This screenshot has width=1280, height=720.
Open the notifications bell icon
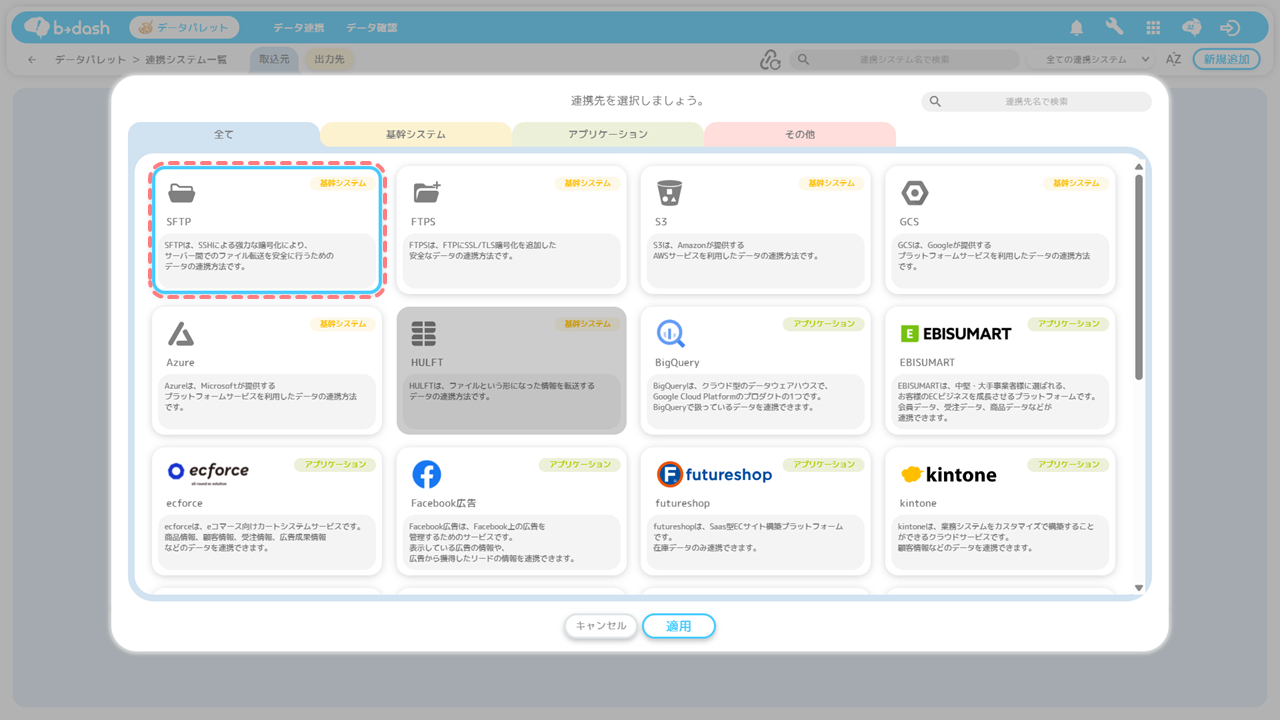(1077, 28)
